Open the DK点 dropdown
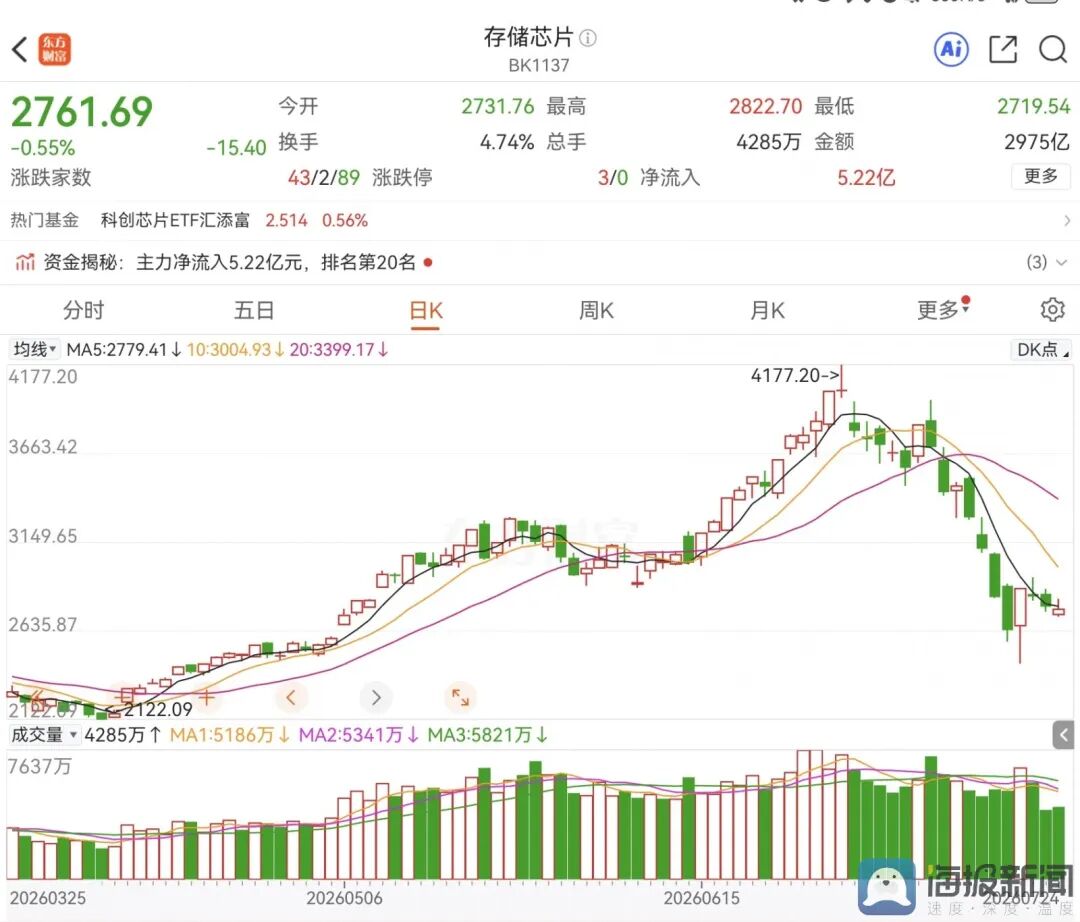The height and width of the screenshot is (922, 1080). click(1041, 349)
